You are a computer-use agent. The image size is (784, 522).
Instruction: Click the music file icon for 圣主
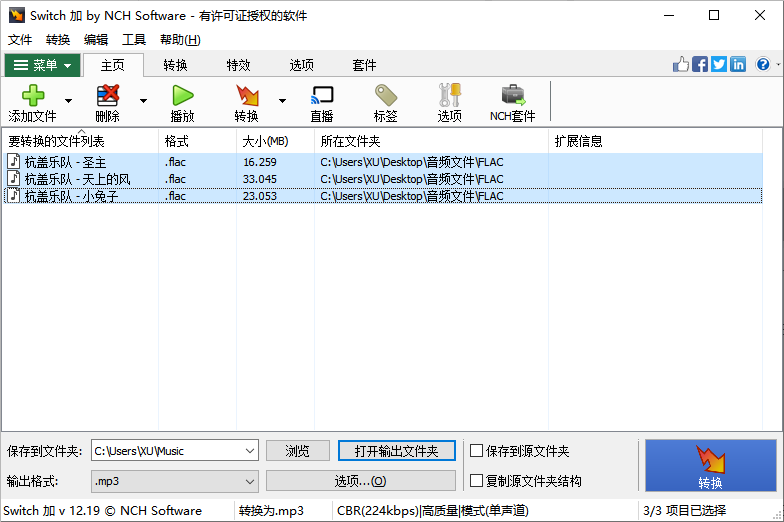click(14, 162)
